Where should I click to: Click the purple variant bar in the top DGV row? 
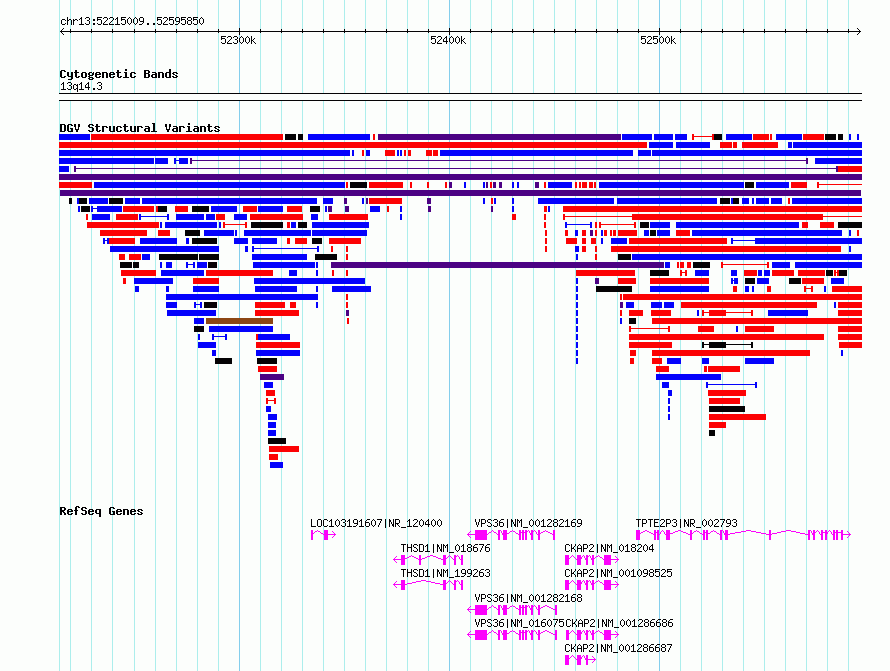click(x=499, y=137)
